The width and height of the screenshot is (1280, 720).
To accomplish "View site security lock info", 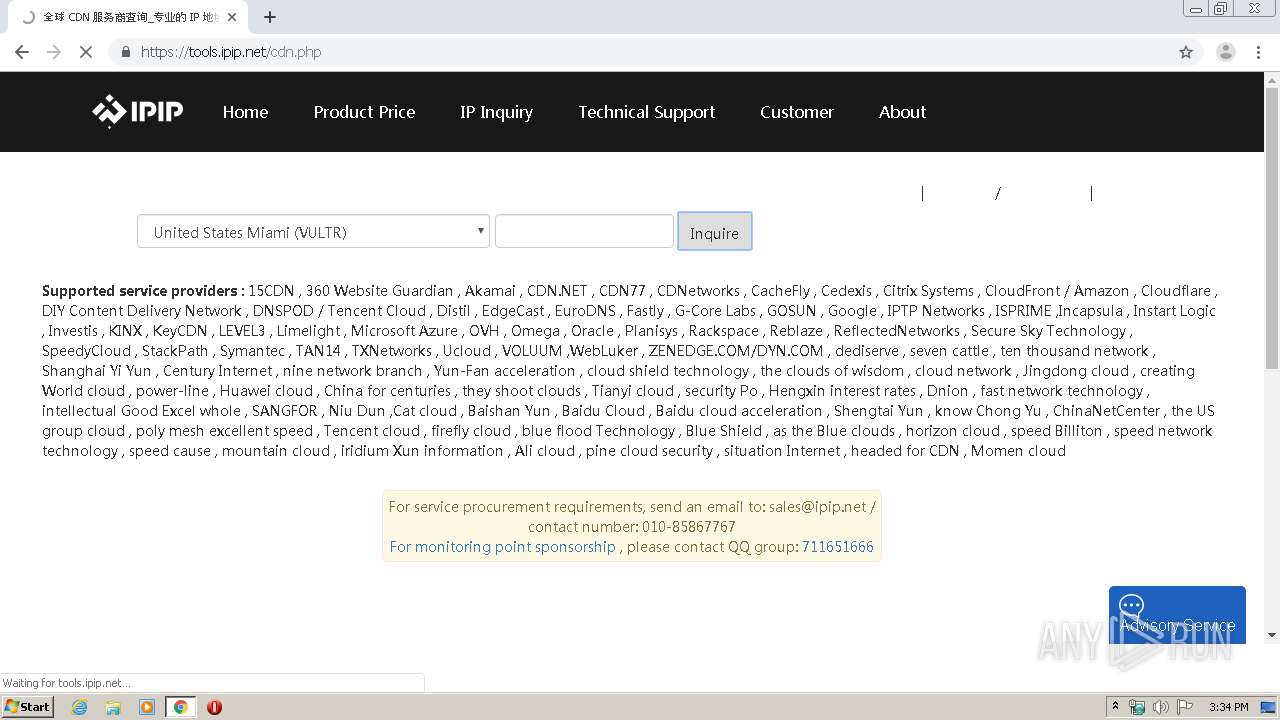I will coord(126,52).
